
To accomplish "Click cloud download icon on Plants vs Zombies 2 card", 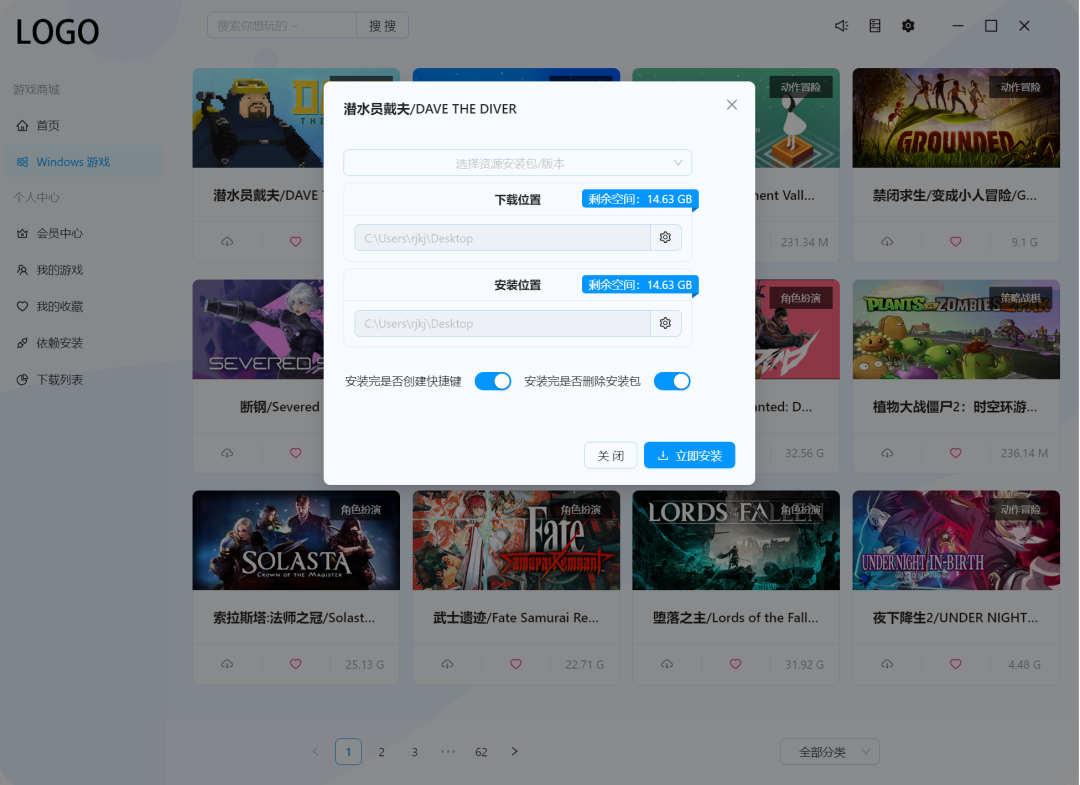I will click(x=887, y=453).
